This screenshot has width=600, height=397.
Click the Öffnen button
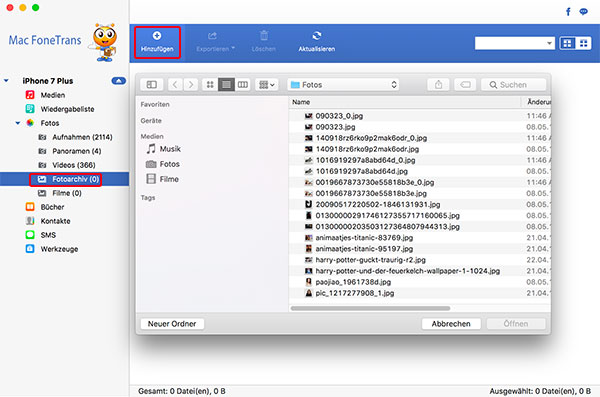pyautogui.click(x=516, y=324)
